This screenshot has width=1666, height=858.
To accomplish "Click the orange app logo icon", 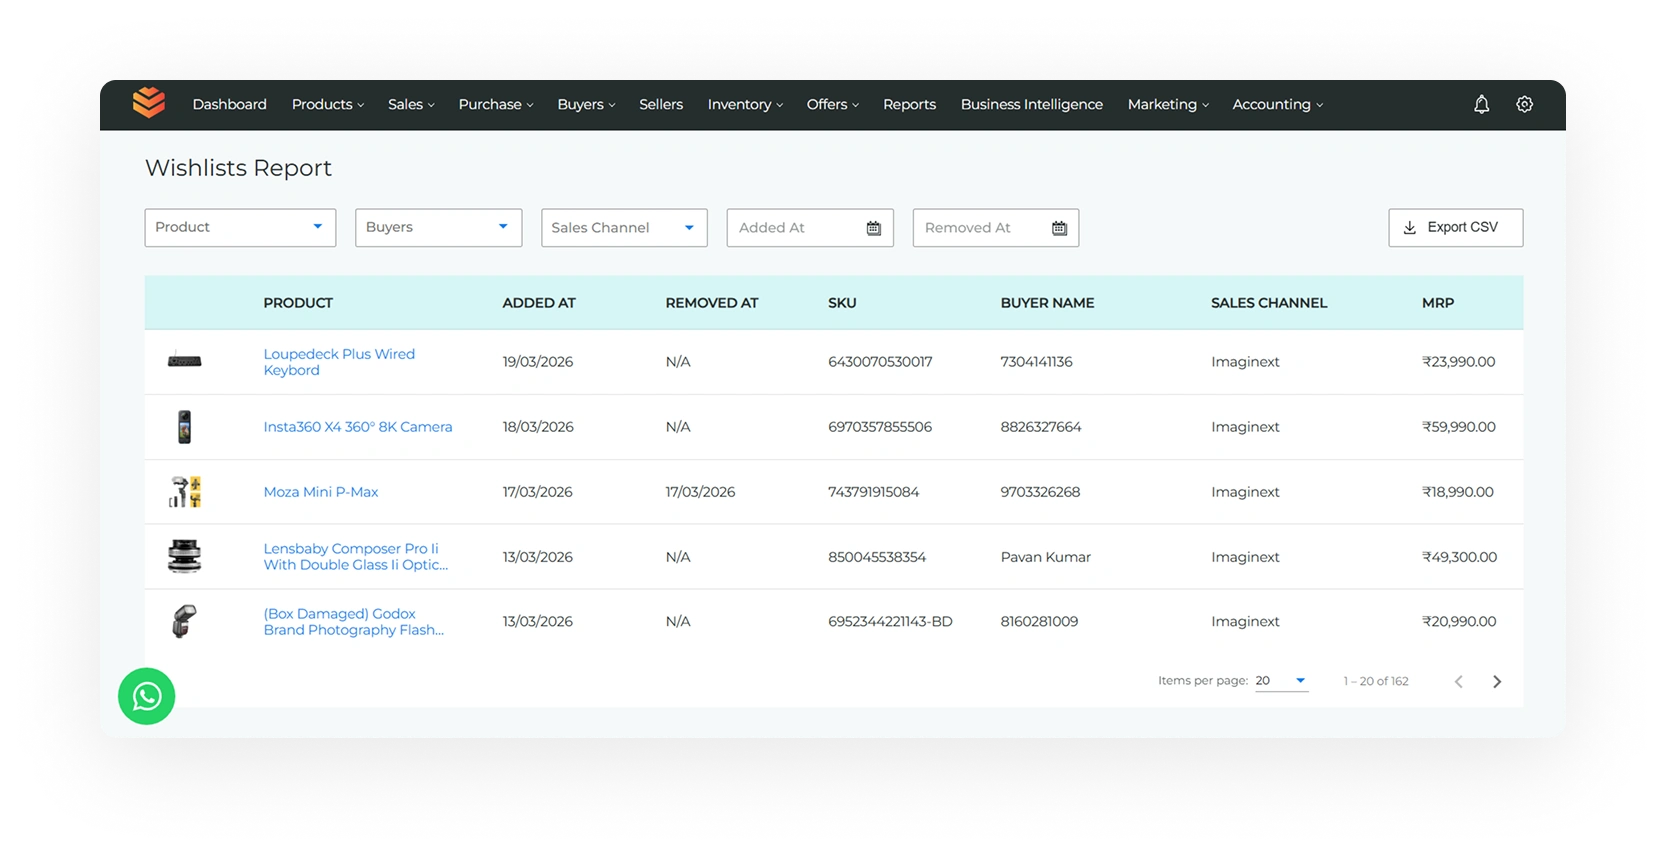I will coord(149,103).
